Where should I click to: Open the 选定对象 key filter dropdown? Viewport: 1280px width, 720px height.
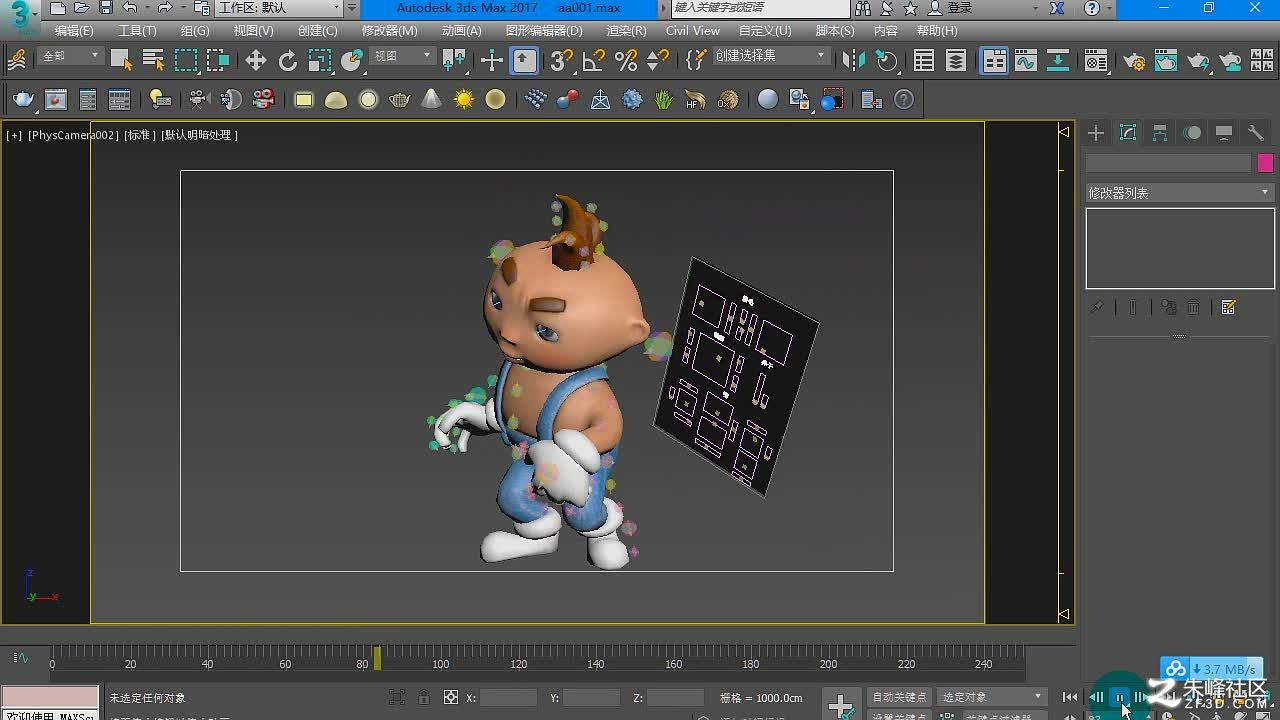click(992, 697)
